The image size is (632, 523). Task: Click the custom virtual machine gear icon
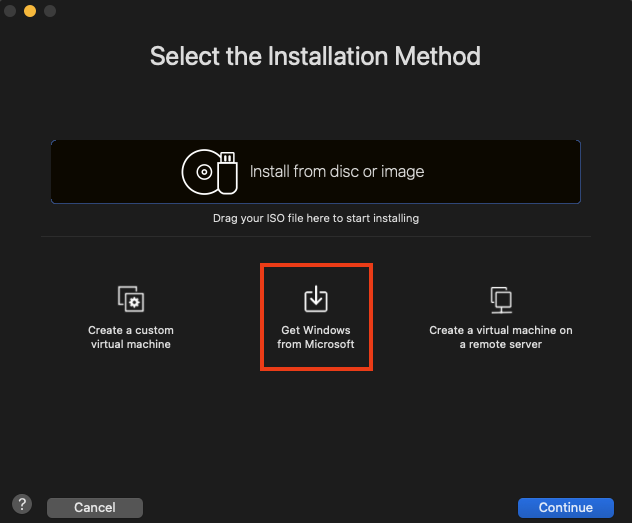(x=130, y=299)
